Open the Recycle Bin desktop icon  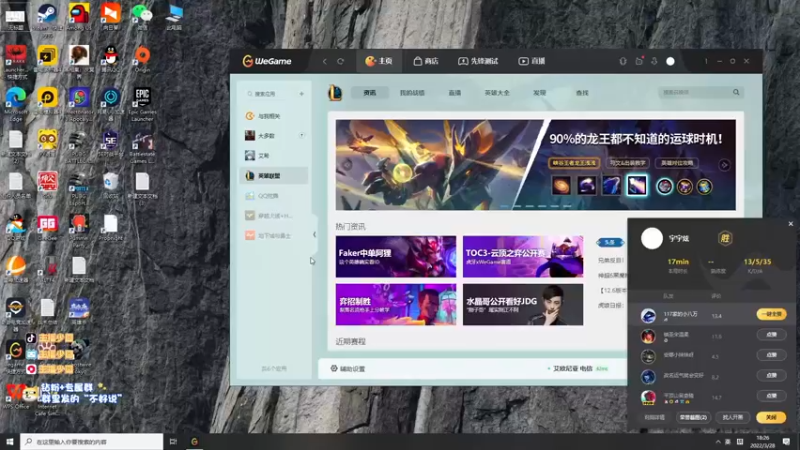click(111, 184)
